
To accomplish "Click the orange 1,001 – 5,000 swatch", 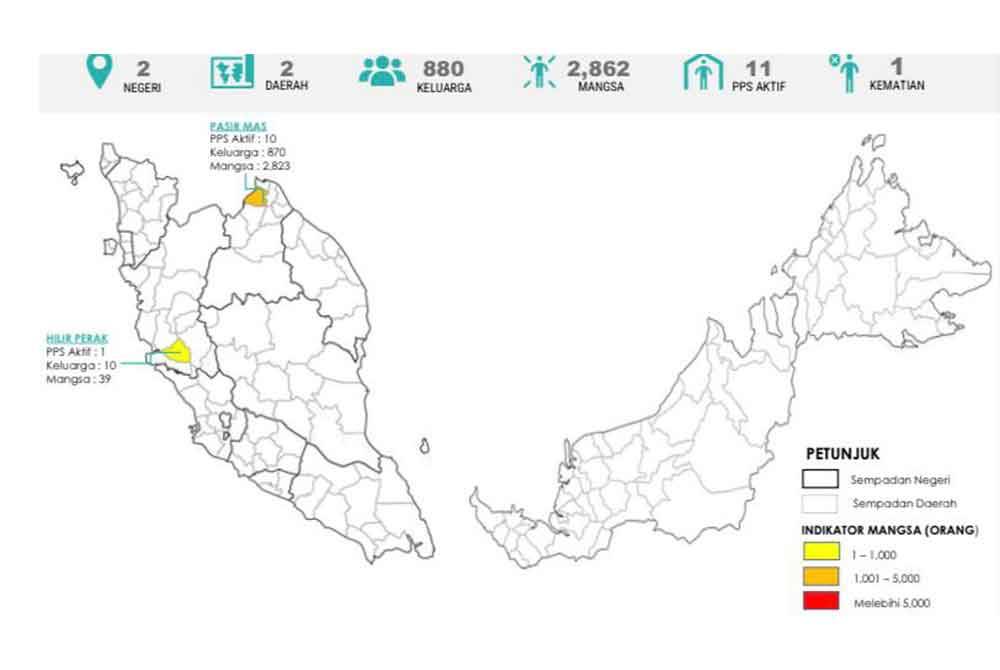I will click(820, 577).
